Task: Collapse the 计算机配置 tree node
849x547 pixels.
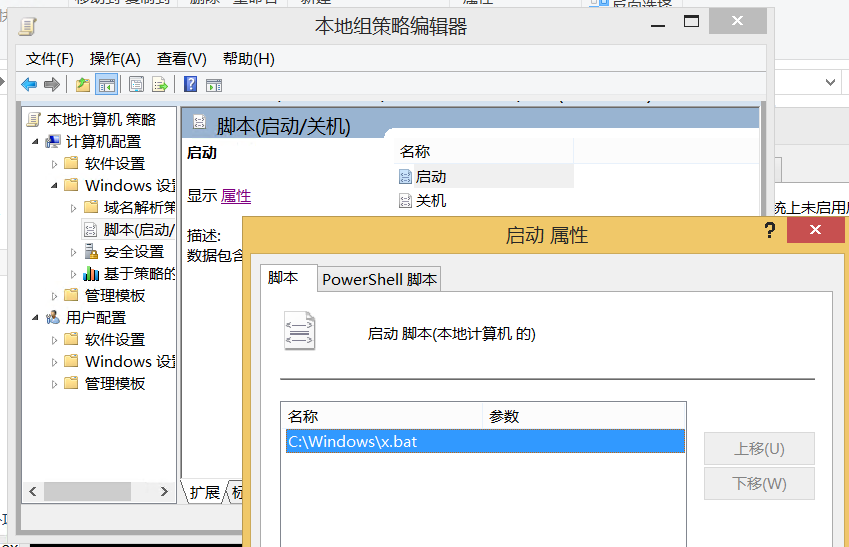Action: coord(37,142)
